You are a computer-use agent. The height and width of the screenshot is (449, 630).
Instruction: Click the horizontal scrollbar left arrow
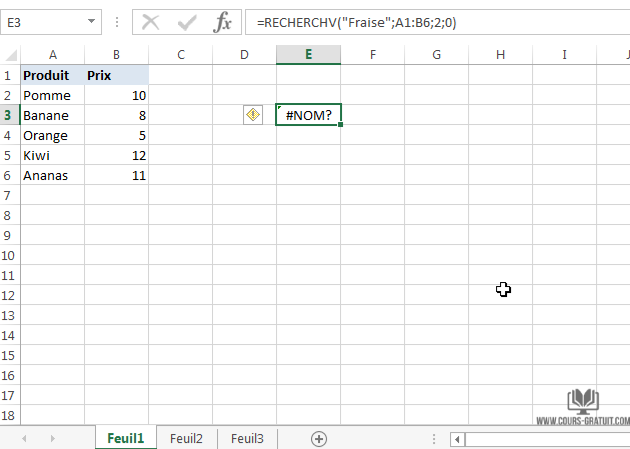click(x=457, y=438)
